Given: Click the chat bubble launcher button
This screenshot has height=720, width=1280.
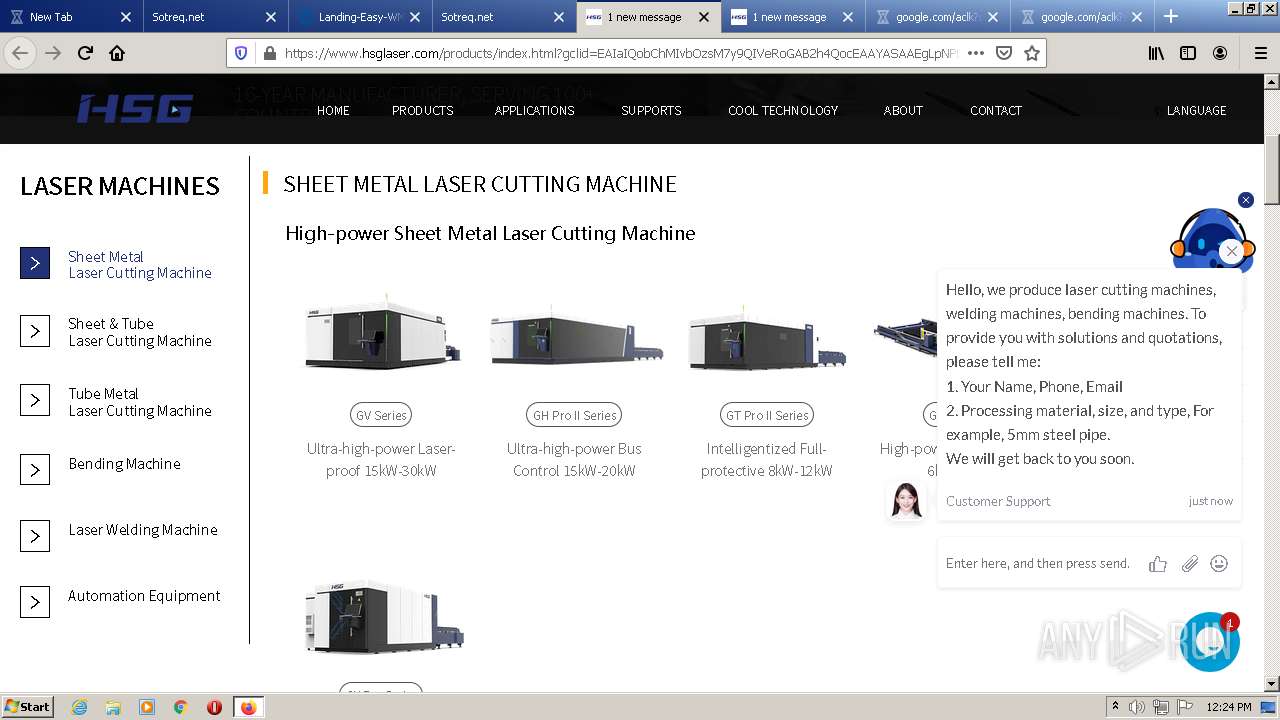Looking at the screenshot, I should (1210, 642).
